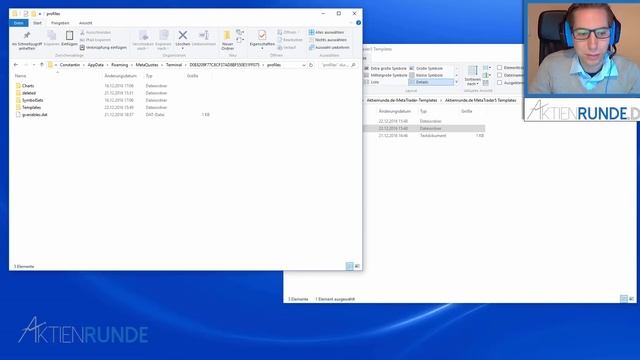Click the Löschen X icon
Viewport: 640px width, 360px height.
[x=183, y=36]
